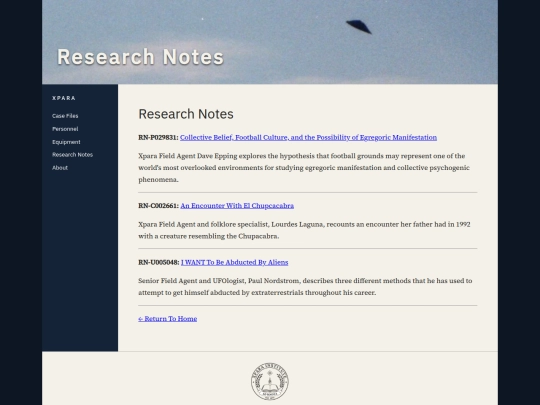Viewport: 540px width, 405px height.
Task: Select the note ID RN-P029831
Action: (158, 137)
